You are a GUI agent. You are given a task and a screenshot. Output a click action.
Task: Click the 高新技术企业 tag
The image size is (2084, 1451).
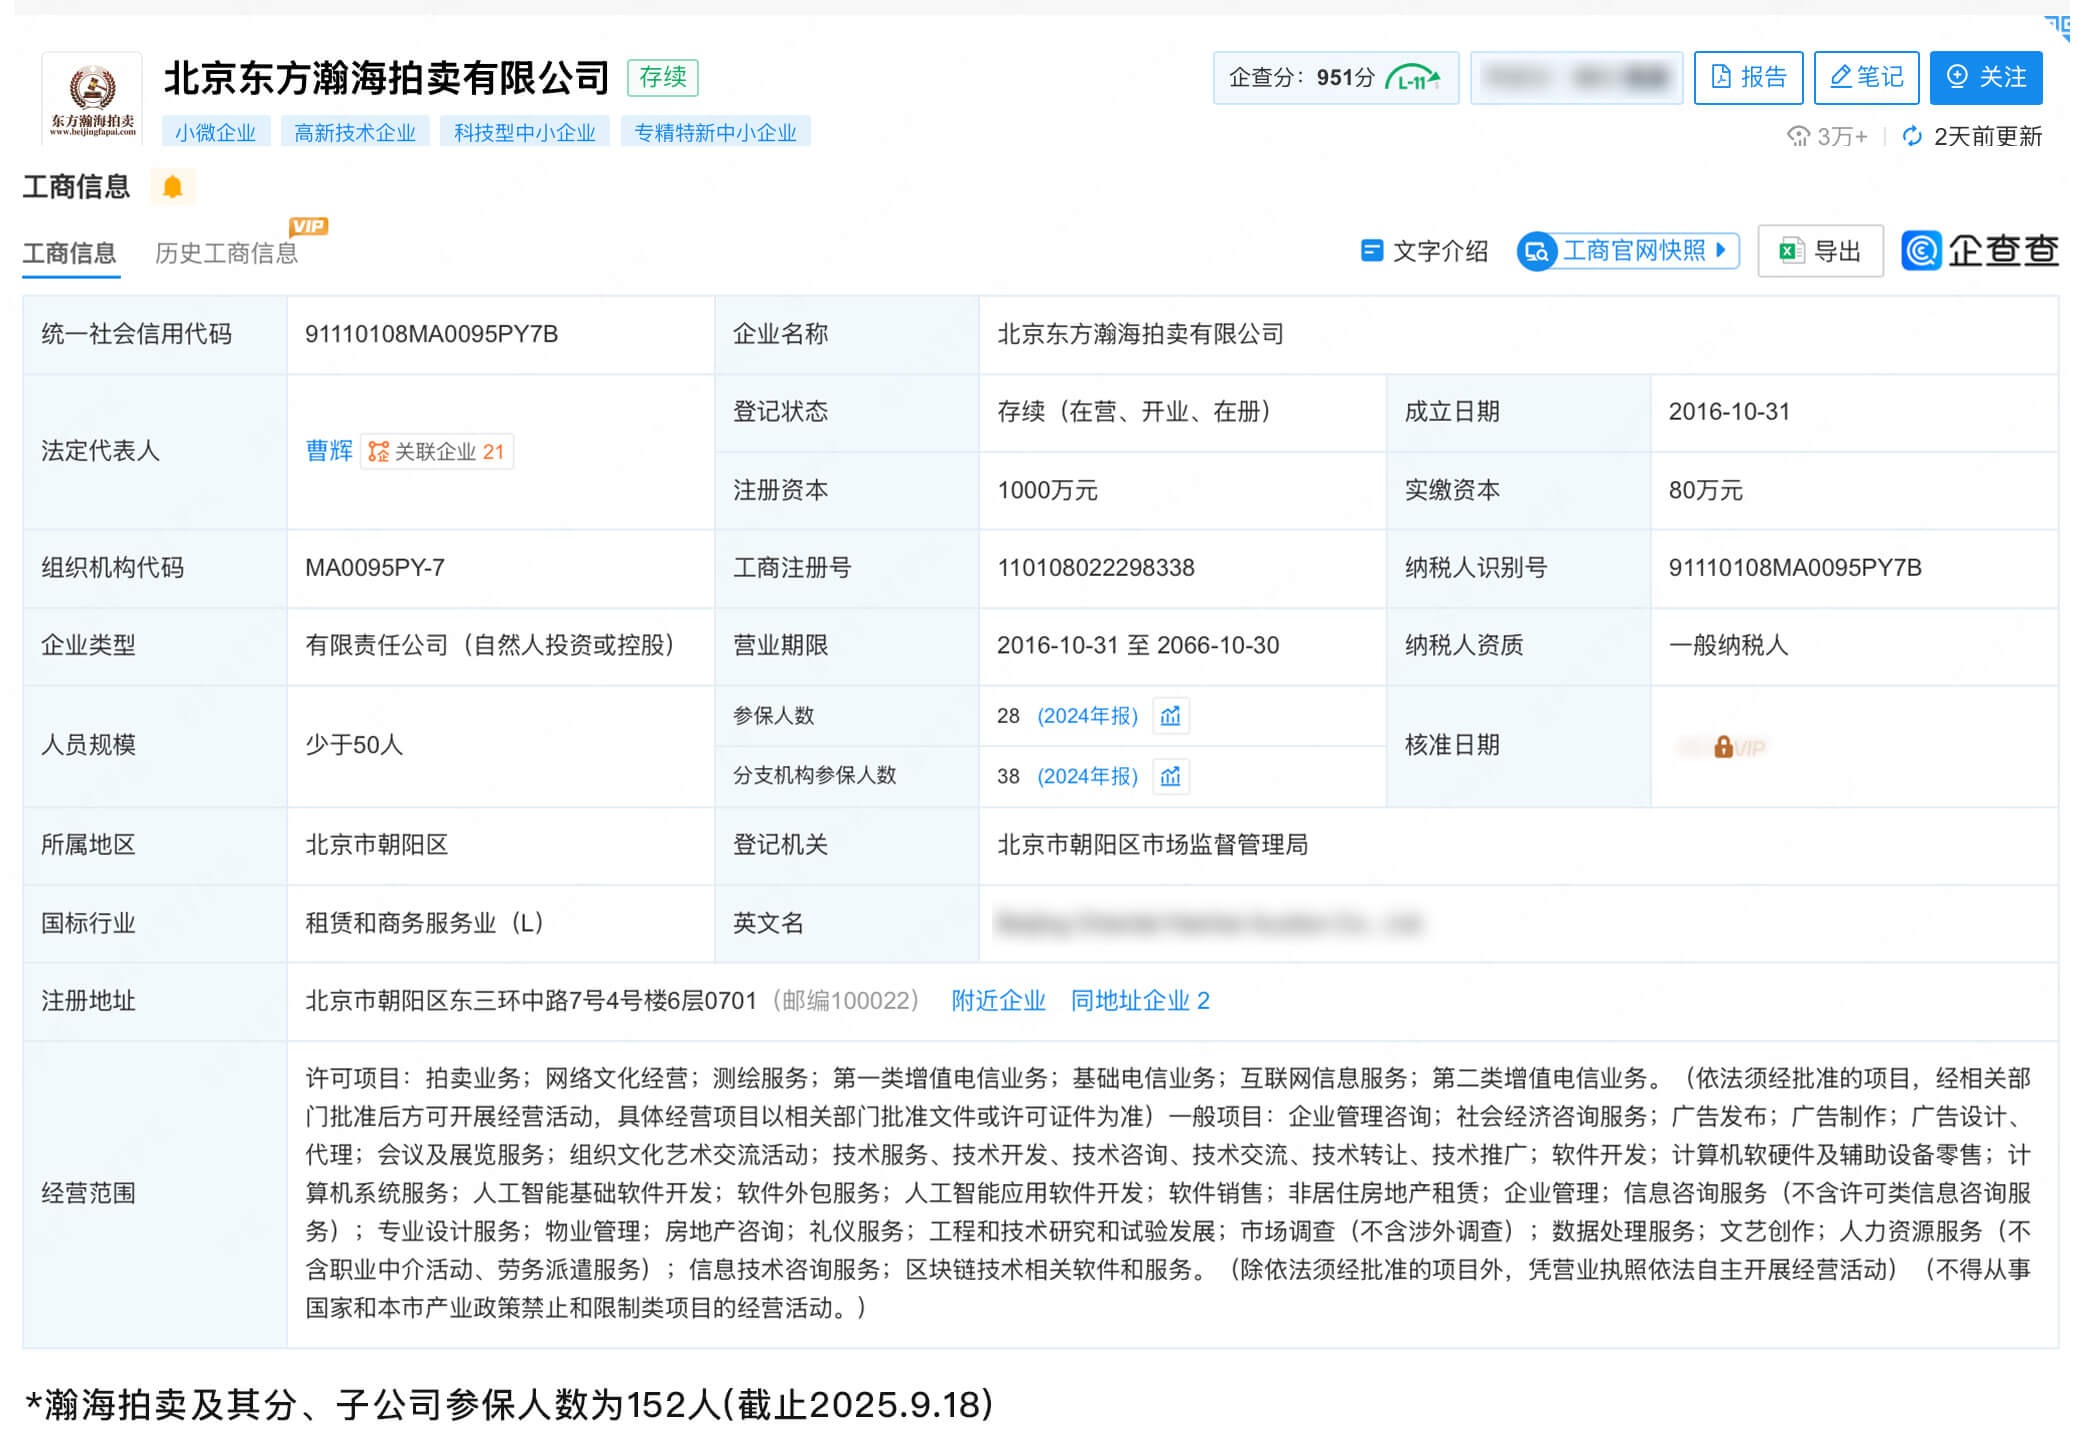(x=355, y=133)
